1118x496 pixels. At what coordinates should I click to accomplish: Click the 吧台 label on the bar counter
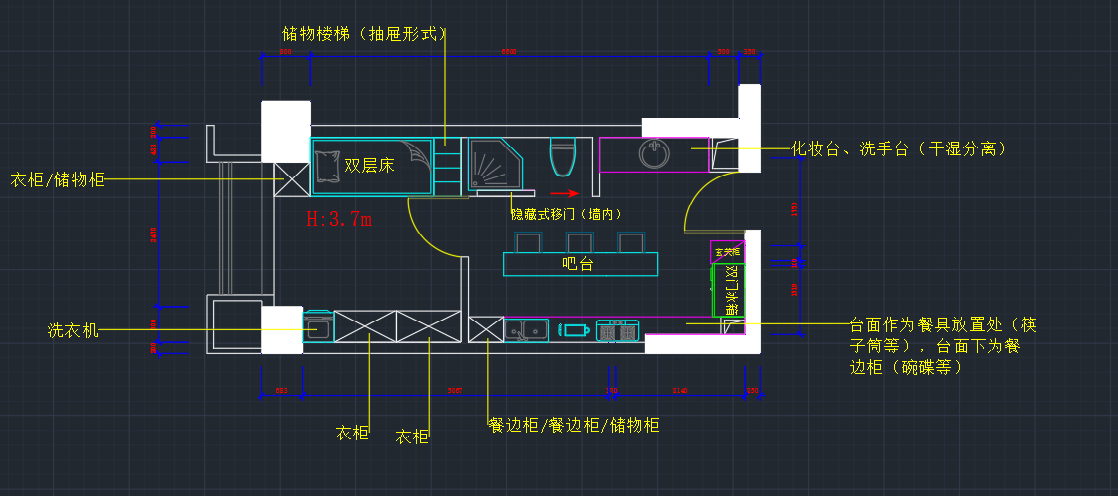[x=578, y=264]
